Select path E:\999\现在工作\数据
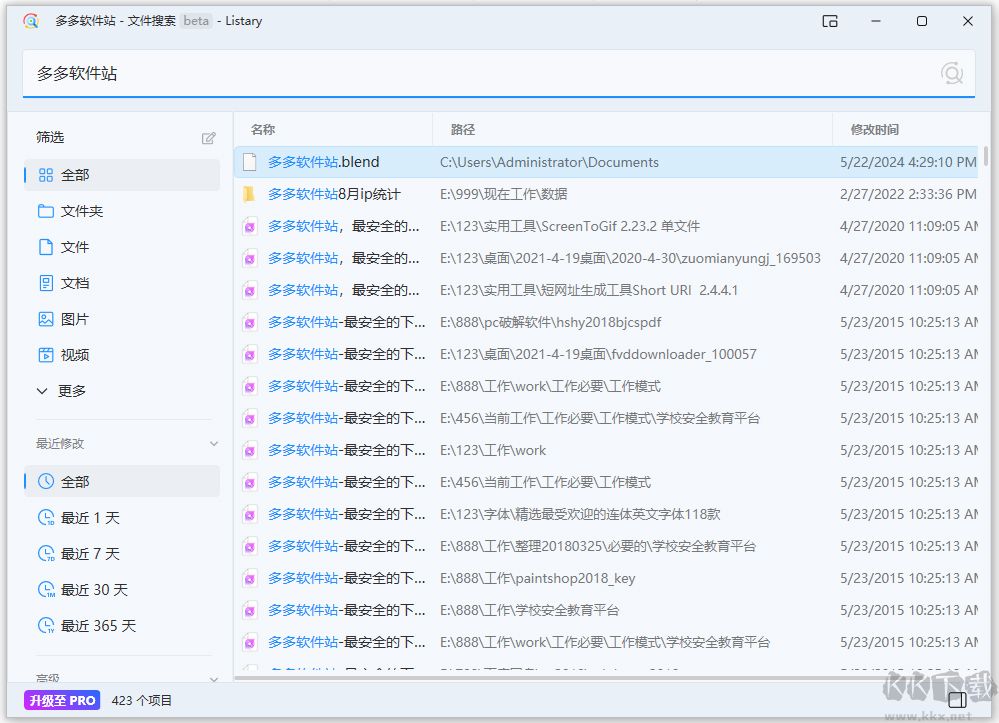 [x=503, y=194]
